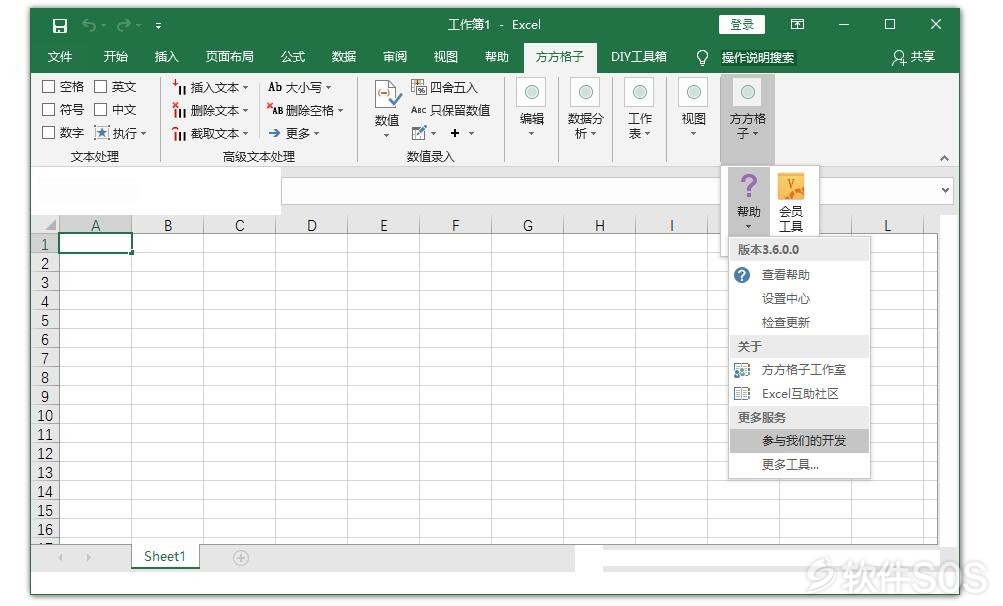The image size is (1003, 606).
Task: Open the 文件 tab
Action: (59, 57)
